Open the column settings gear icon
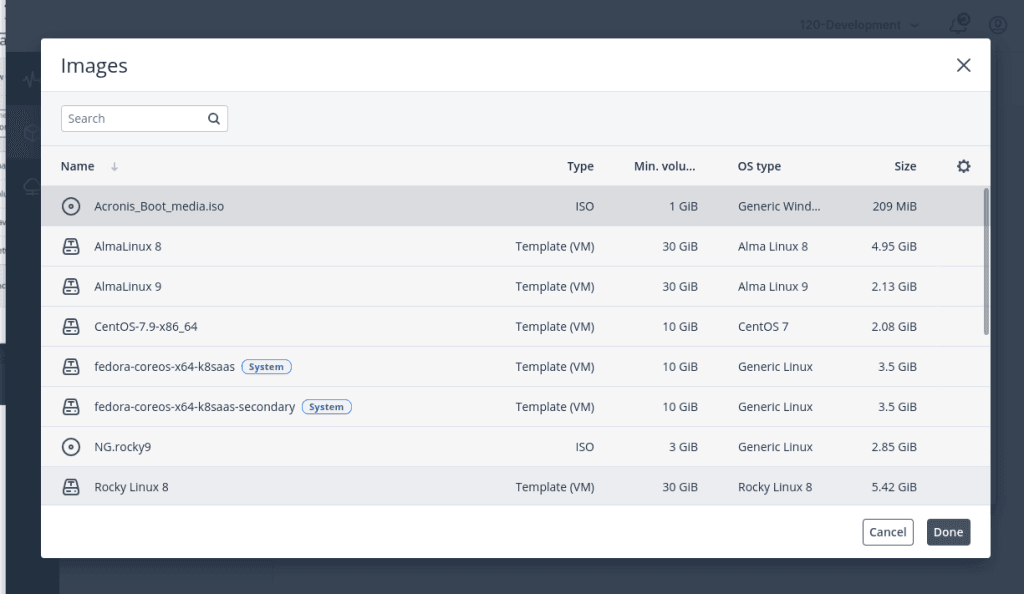 pyautogui.click(x=963, y=166)
